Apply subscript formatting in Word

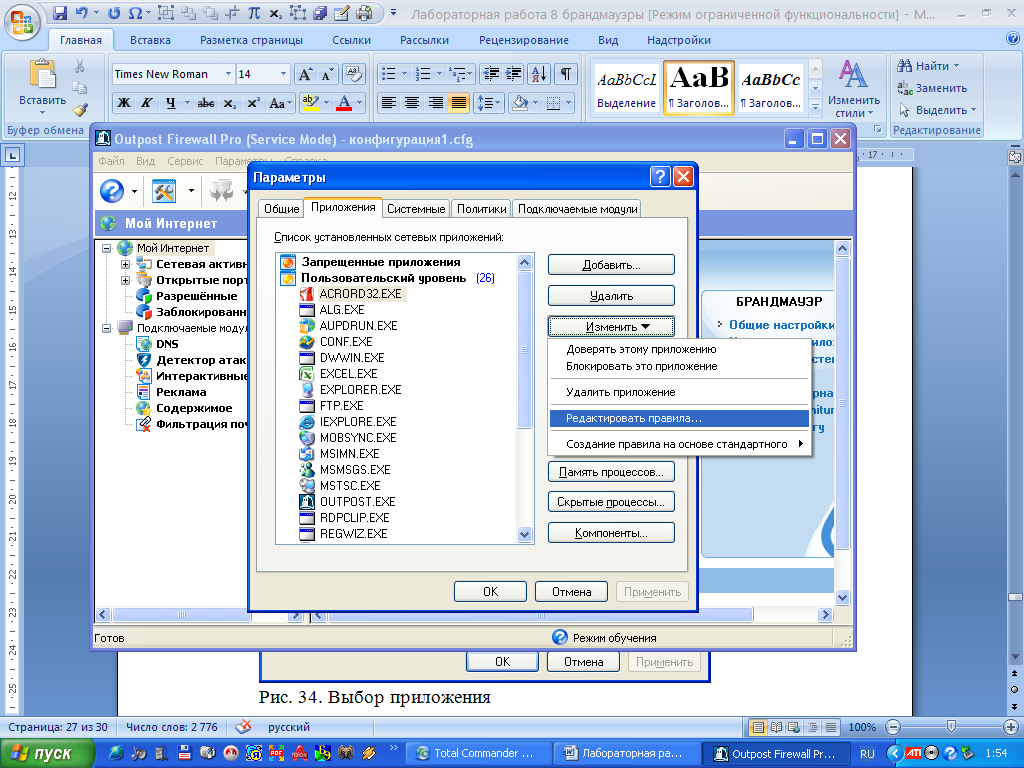[230, 103]
